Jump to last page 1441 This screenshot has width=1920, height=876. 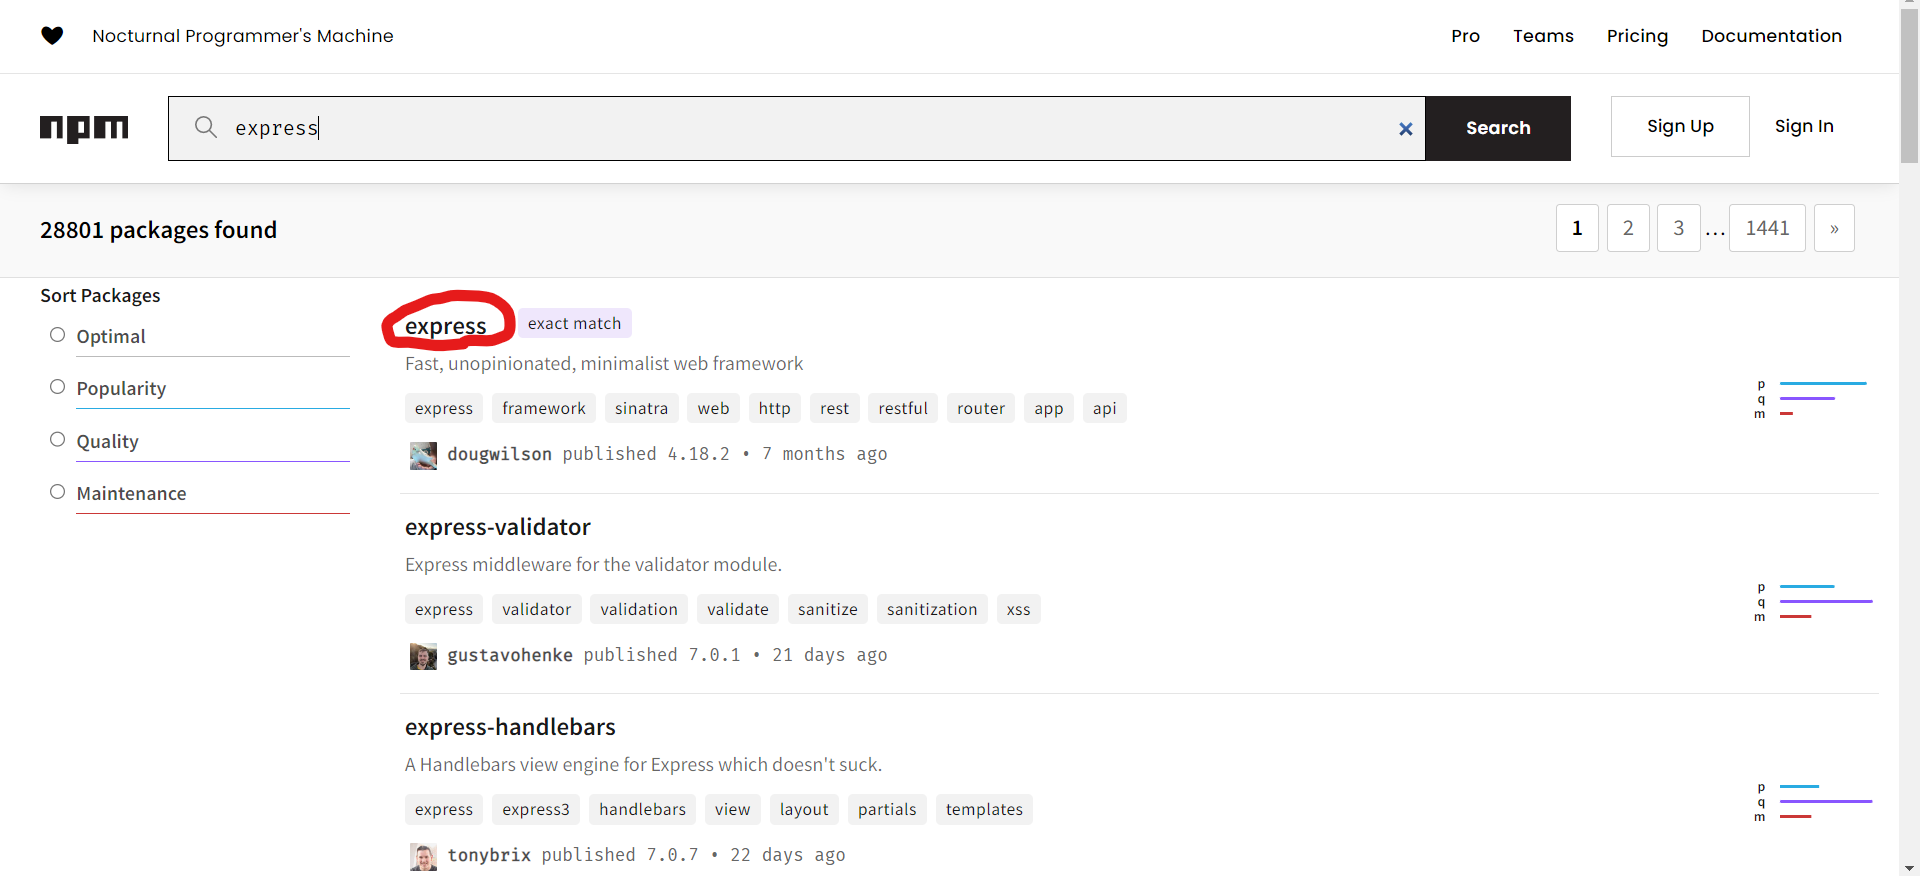(x=1767, y=228)
